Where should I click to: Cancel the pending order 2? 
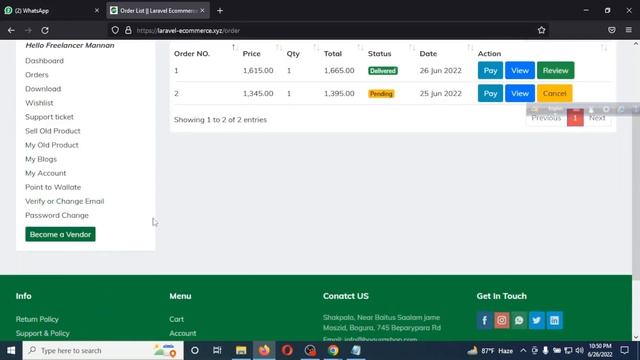[554, 93]
